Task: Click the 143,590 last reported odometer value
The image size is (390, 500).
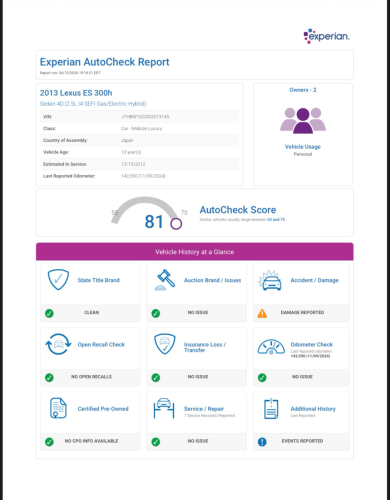Action: 143,176
